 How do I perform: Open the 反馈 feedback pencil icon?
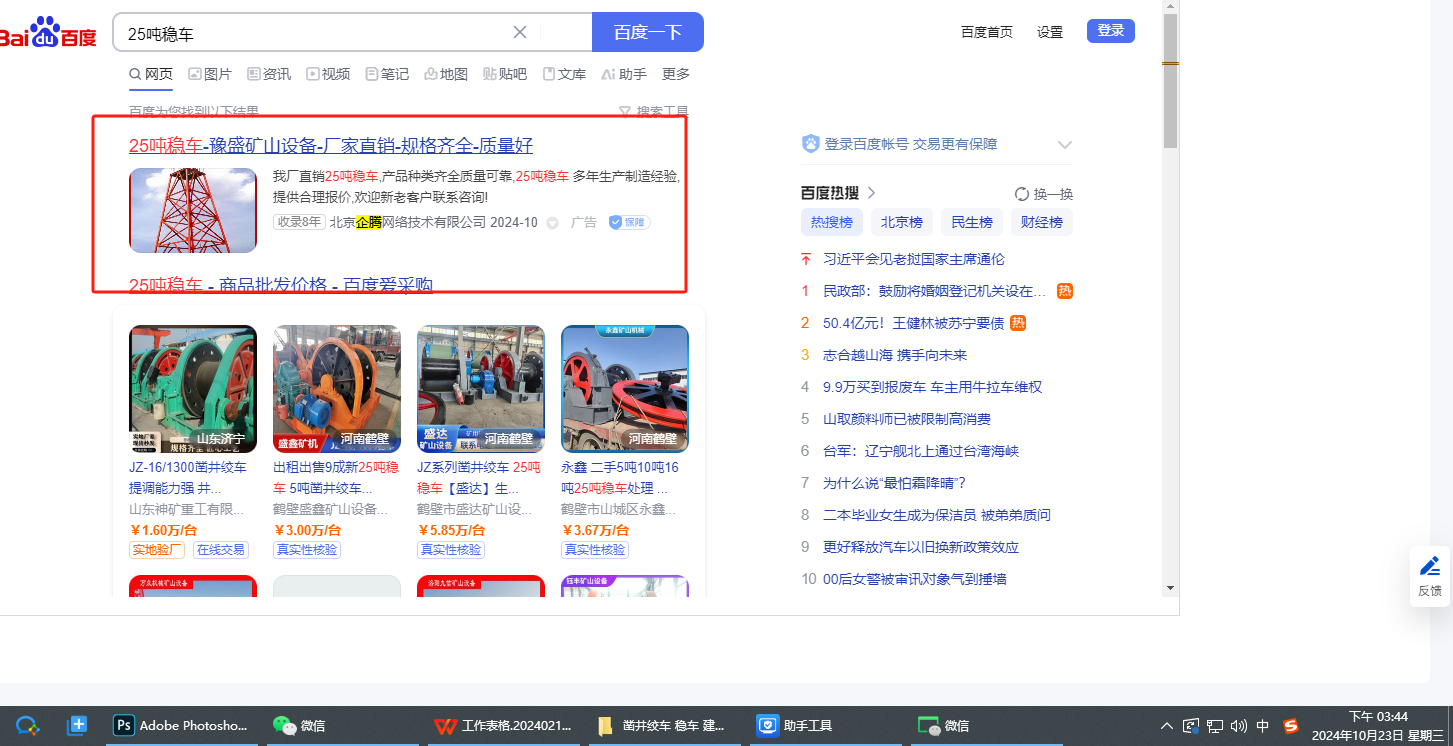pos(1430,567)
